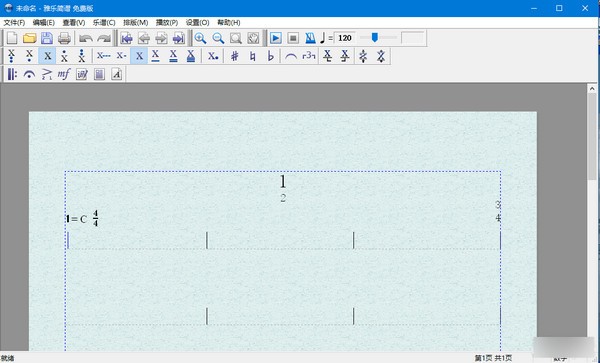Open the accent and articulation marks tool
Screen dimensions: 600x363
47,74
